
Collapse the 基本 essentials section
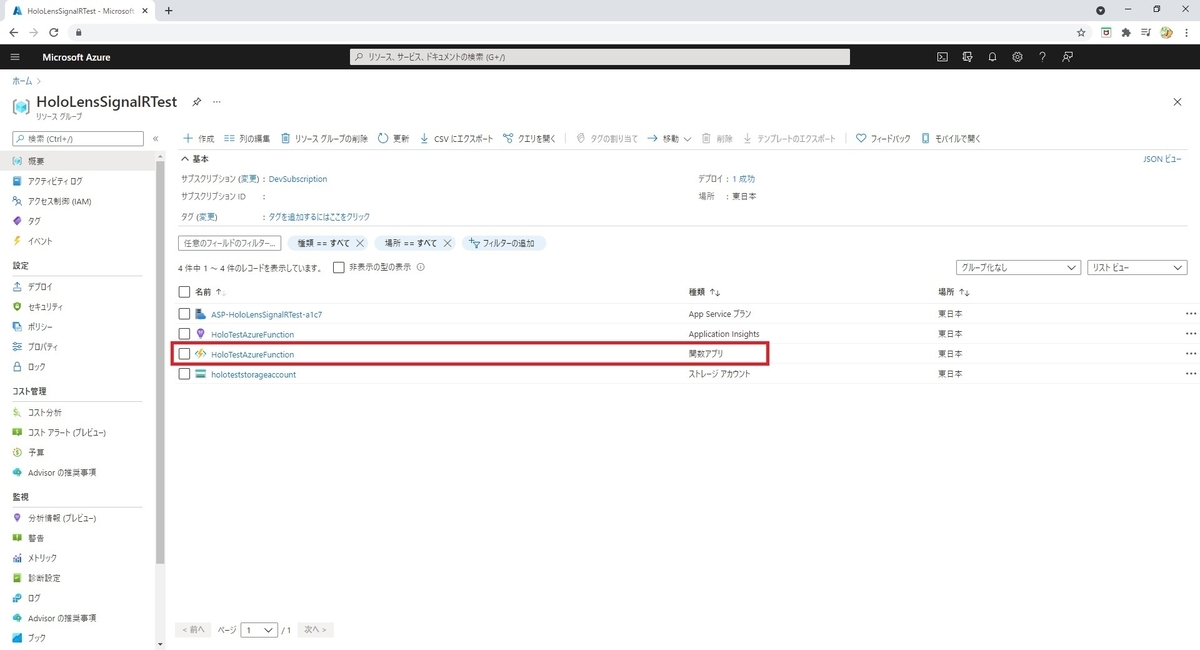[195, 159]
